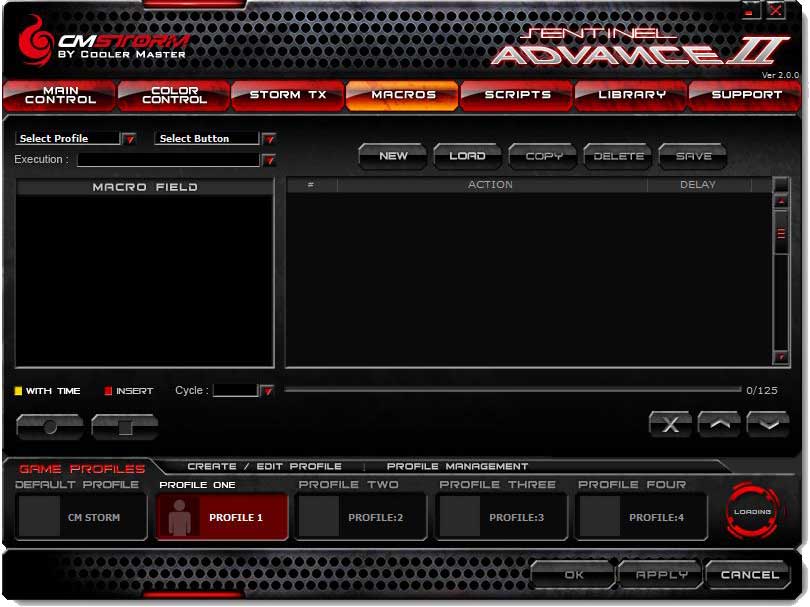The width and height of the screenshot is (810, 607).
Task: Click the Apply button
Action: click(x=661, y=574)
